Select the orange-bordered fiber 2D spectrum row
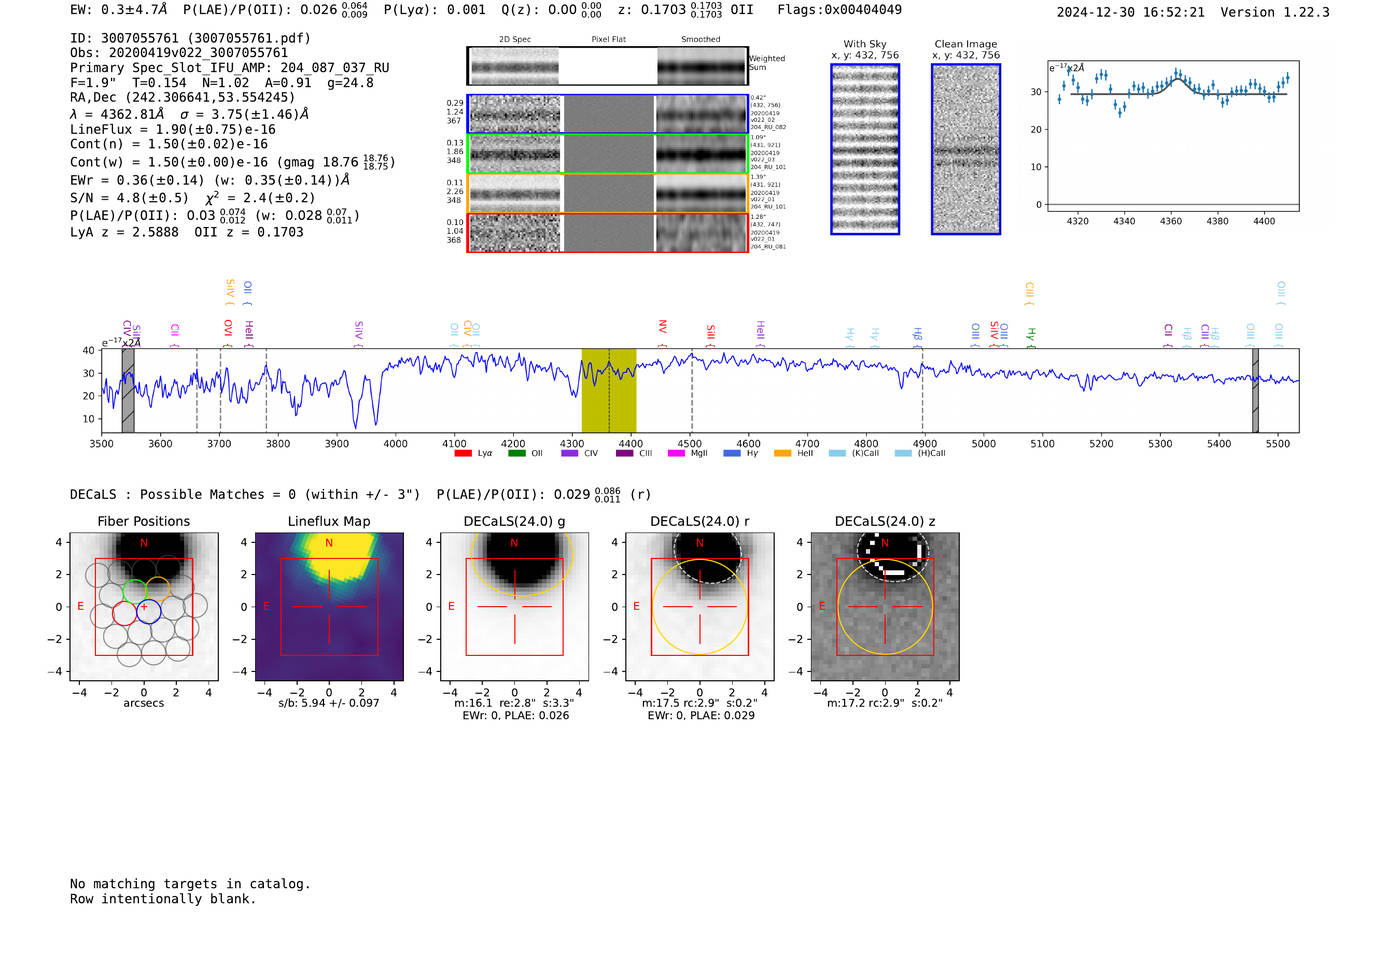This screenshot has width=1400, height=953. click(608, 193)
